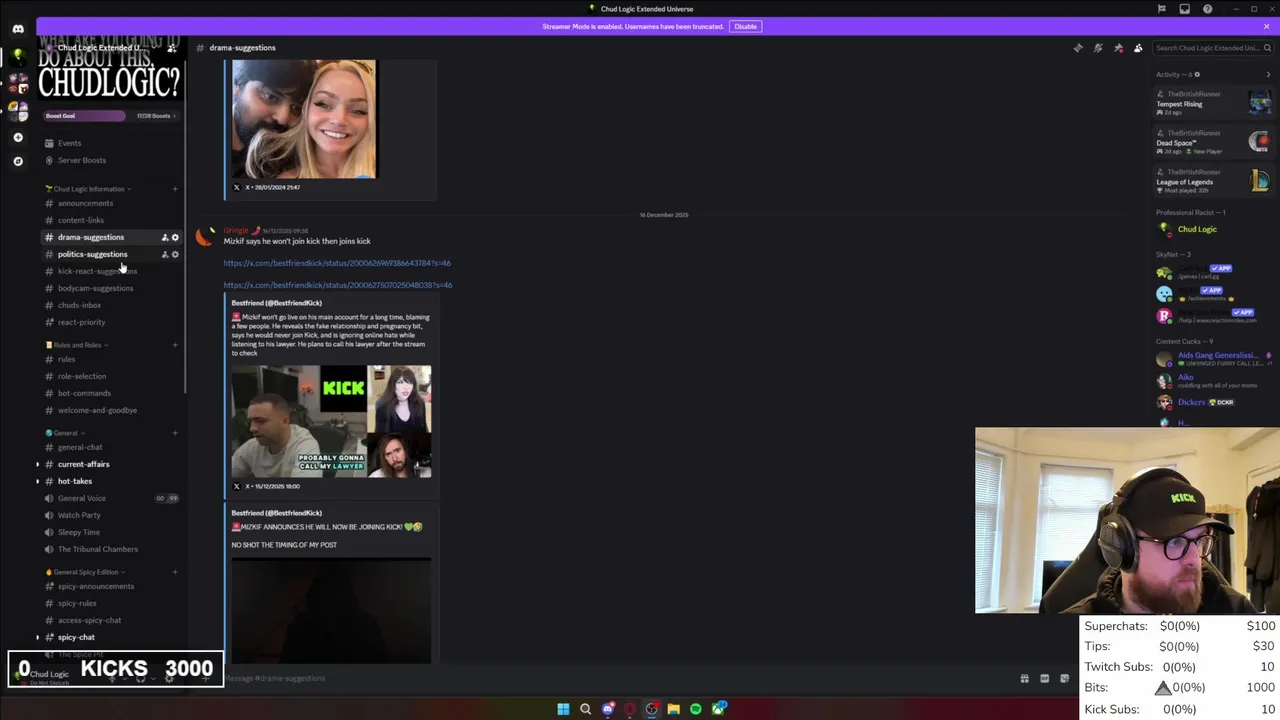Open chuds-inbox channel
This screenshot has width=1280, height=720.
pyautogui.click(x=79, y=305)
